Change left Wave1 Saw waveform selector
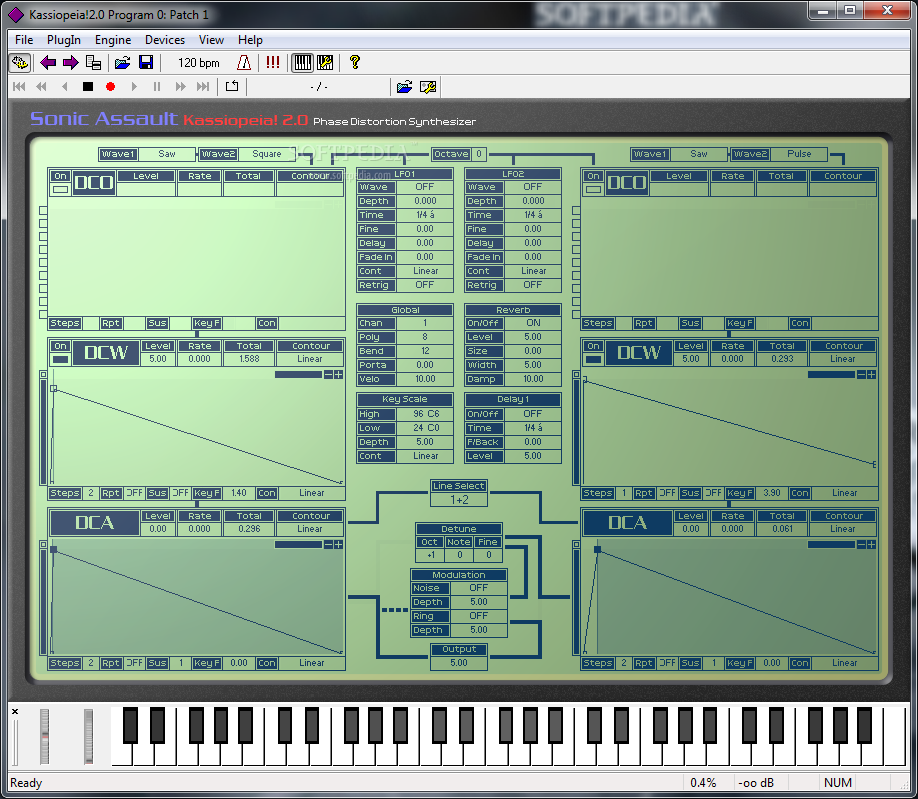The width and height of the screenshot is (918, 799). coord(167,154)
